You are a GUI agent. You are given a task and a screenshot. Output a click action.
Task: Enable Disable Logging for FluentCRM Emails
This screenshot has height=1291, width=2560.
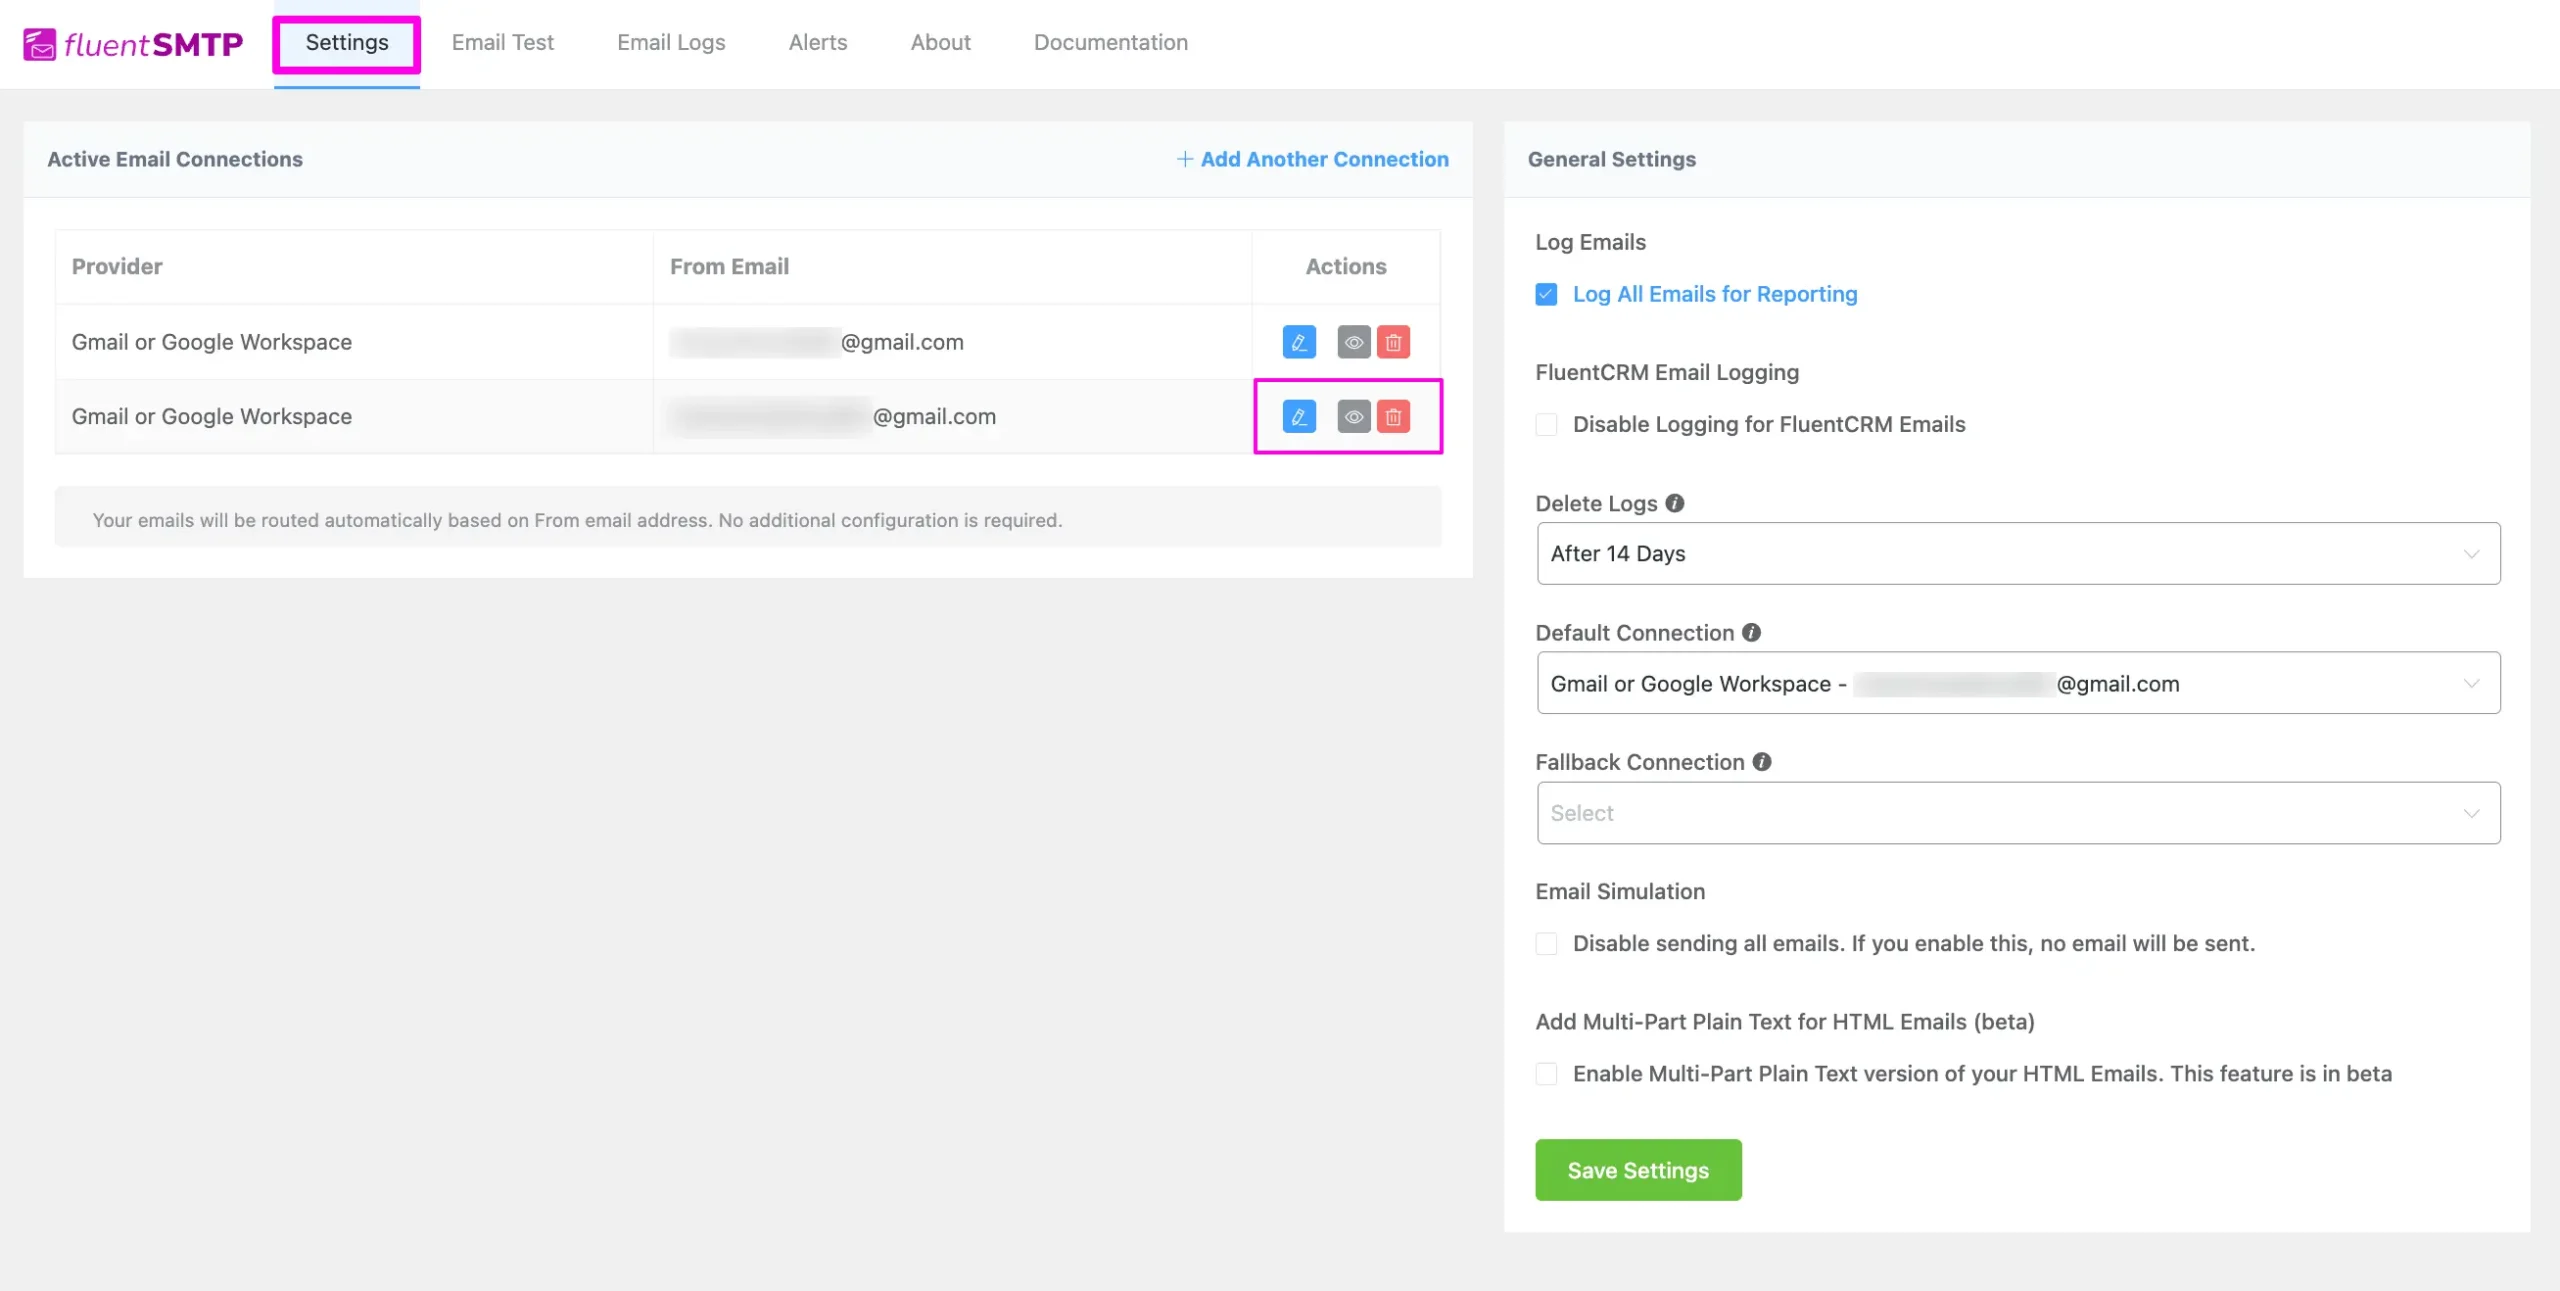[x=1546, y=424]
